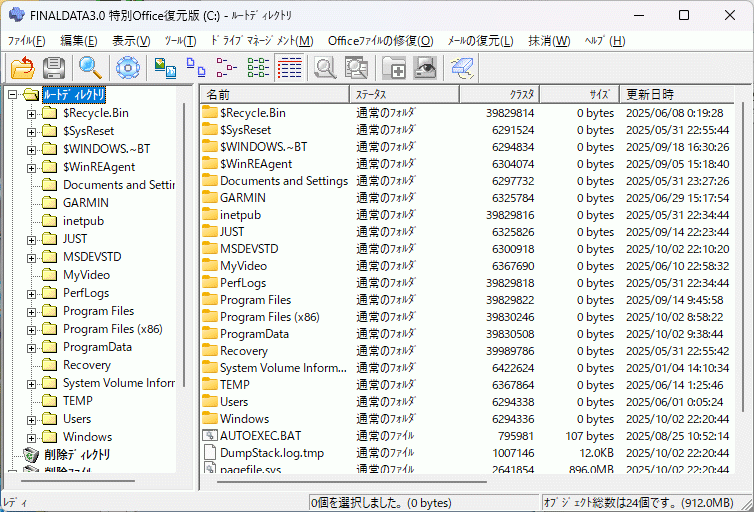This screenshot has width=754, height=512.
Task: Click the Recovery folder icon in file list
Action: (x=210, y=350)
